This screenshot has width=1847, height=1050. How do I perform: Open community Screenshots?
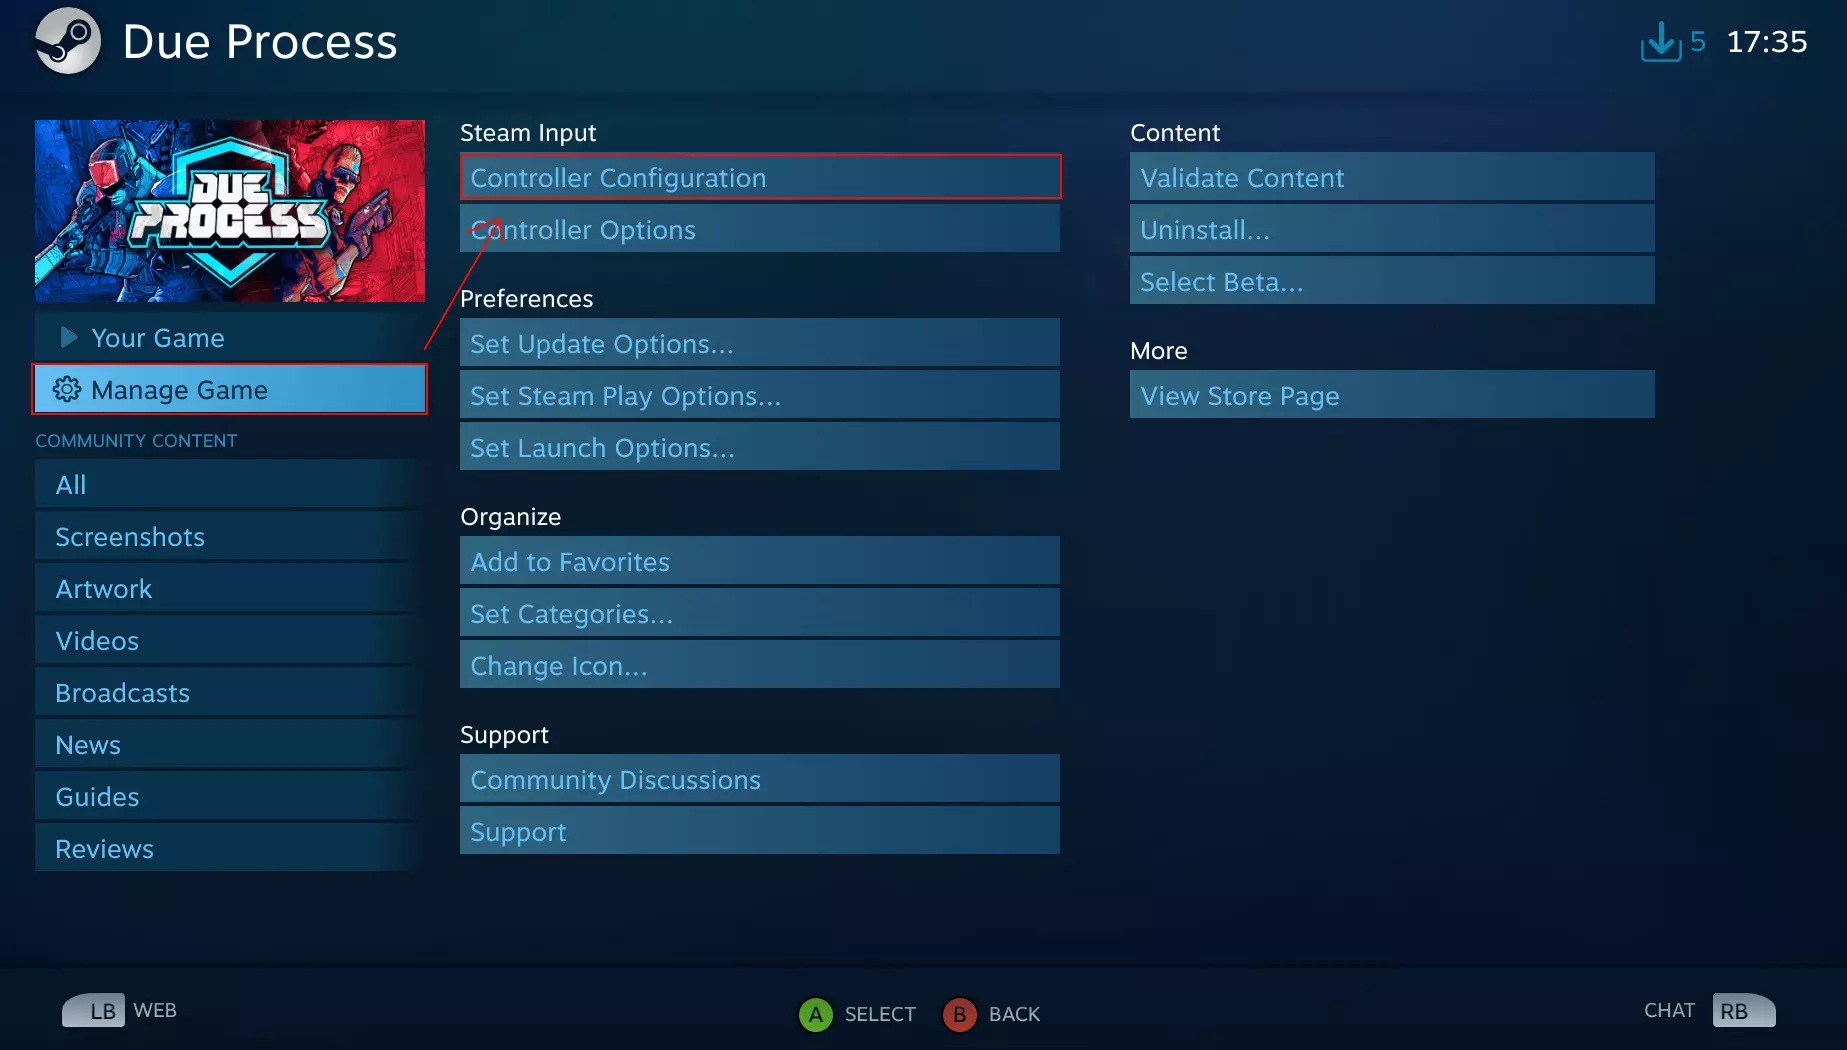pos(230,537)
